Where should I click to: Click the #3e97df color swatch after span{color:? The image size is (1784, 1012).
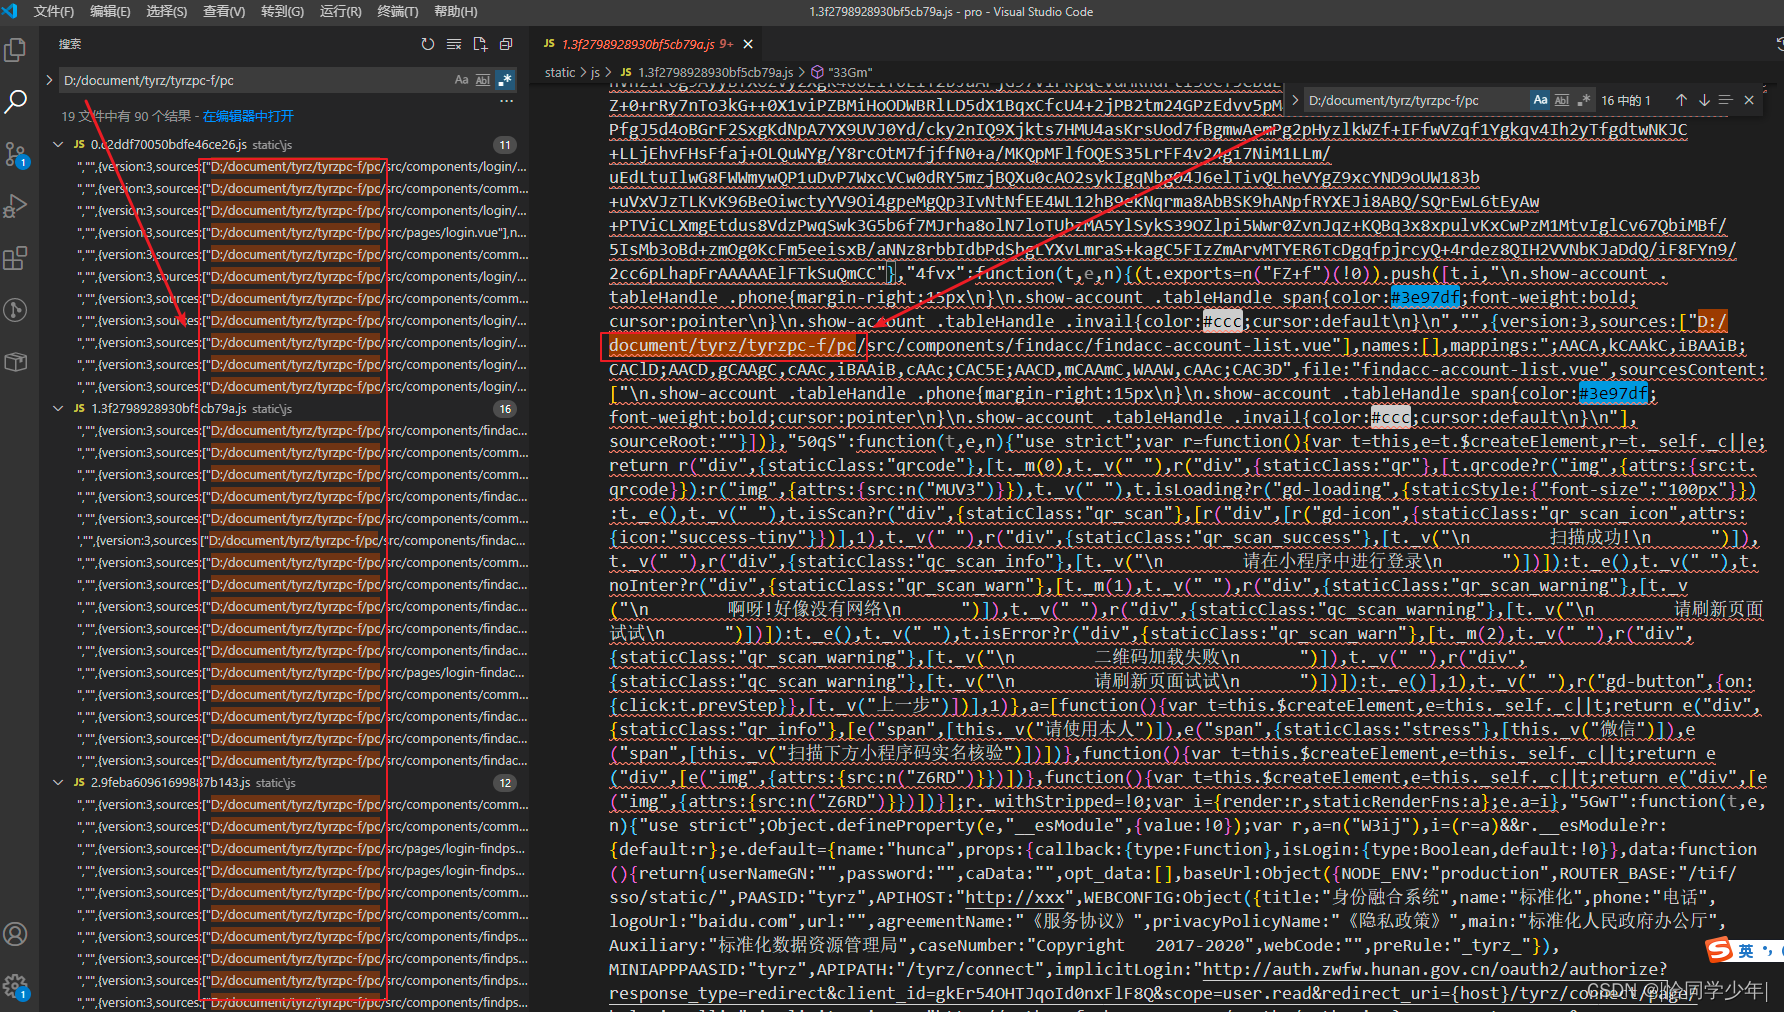click(x=1424, y=297)
